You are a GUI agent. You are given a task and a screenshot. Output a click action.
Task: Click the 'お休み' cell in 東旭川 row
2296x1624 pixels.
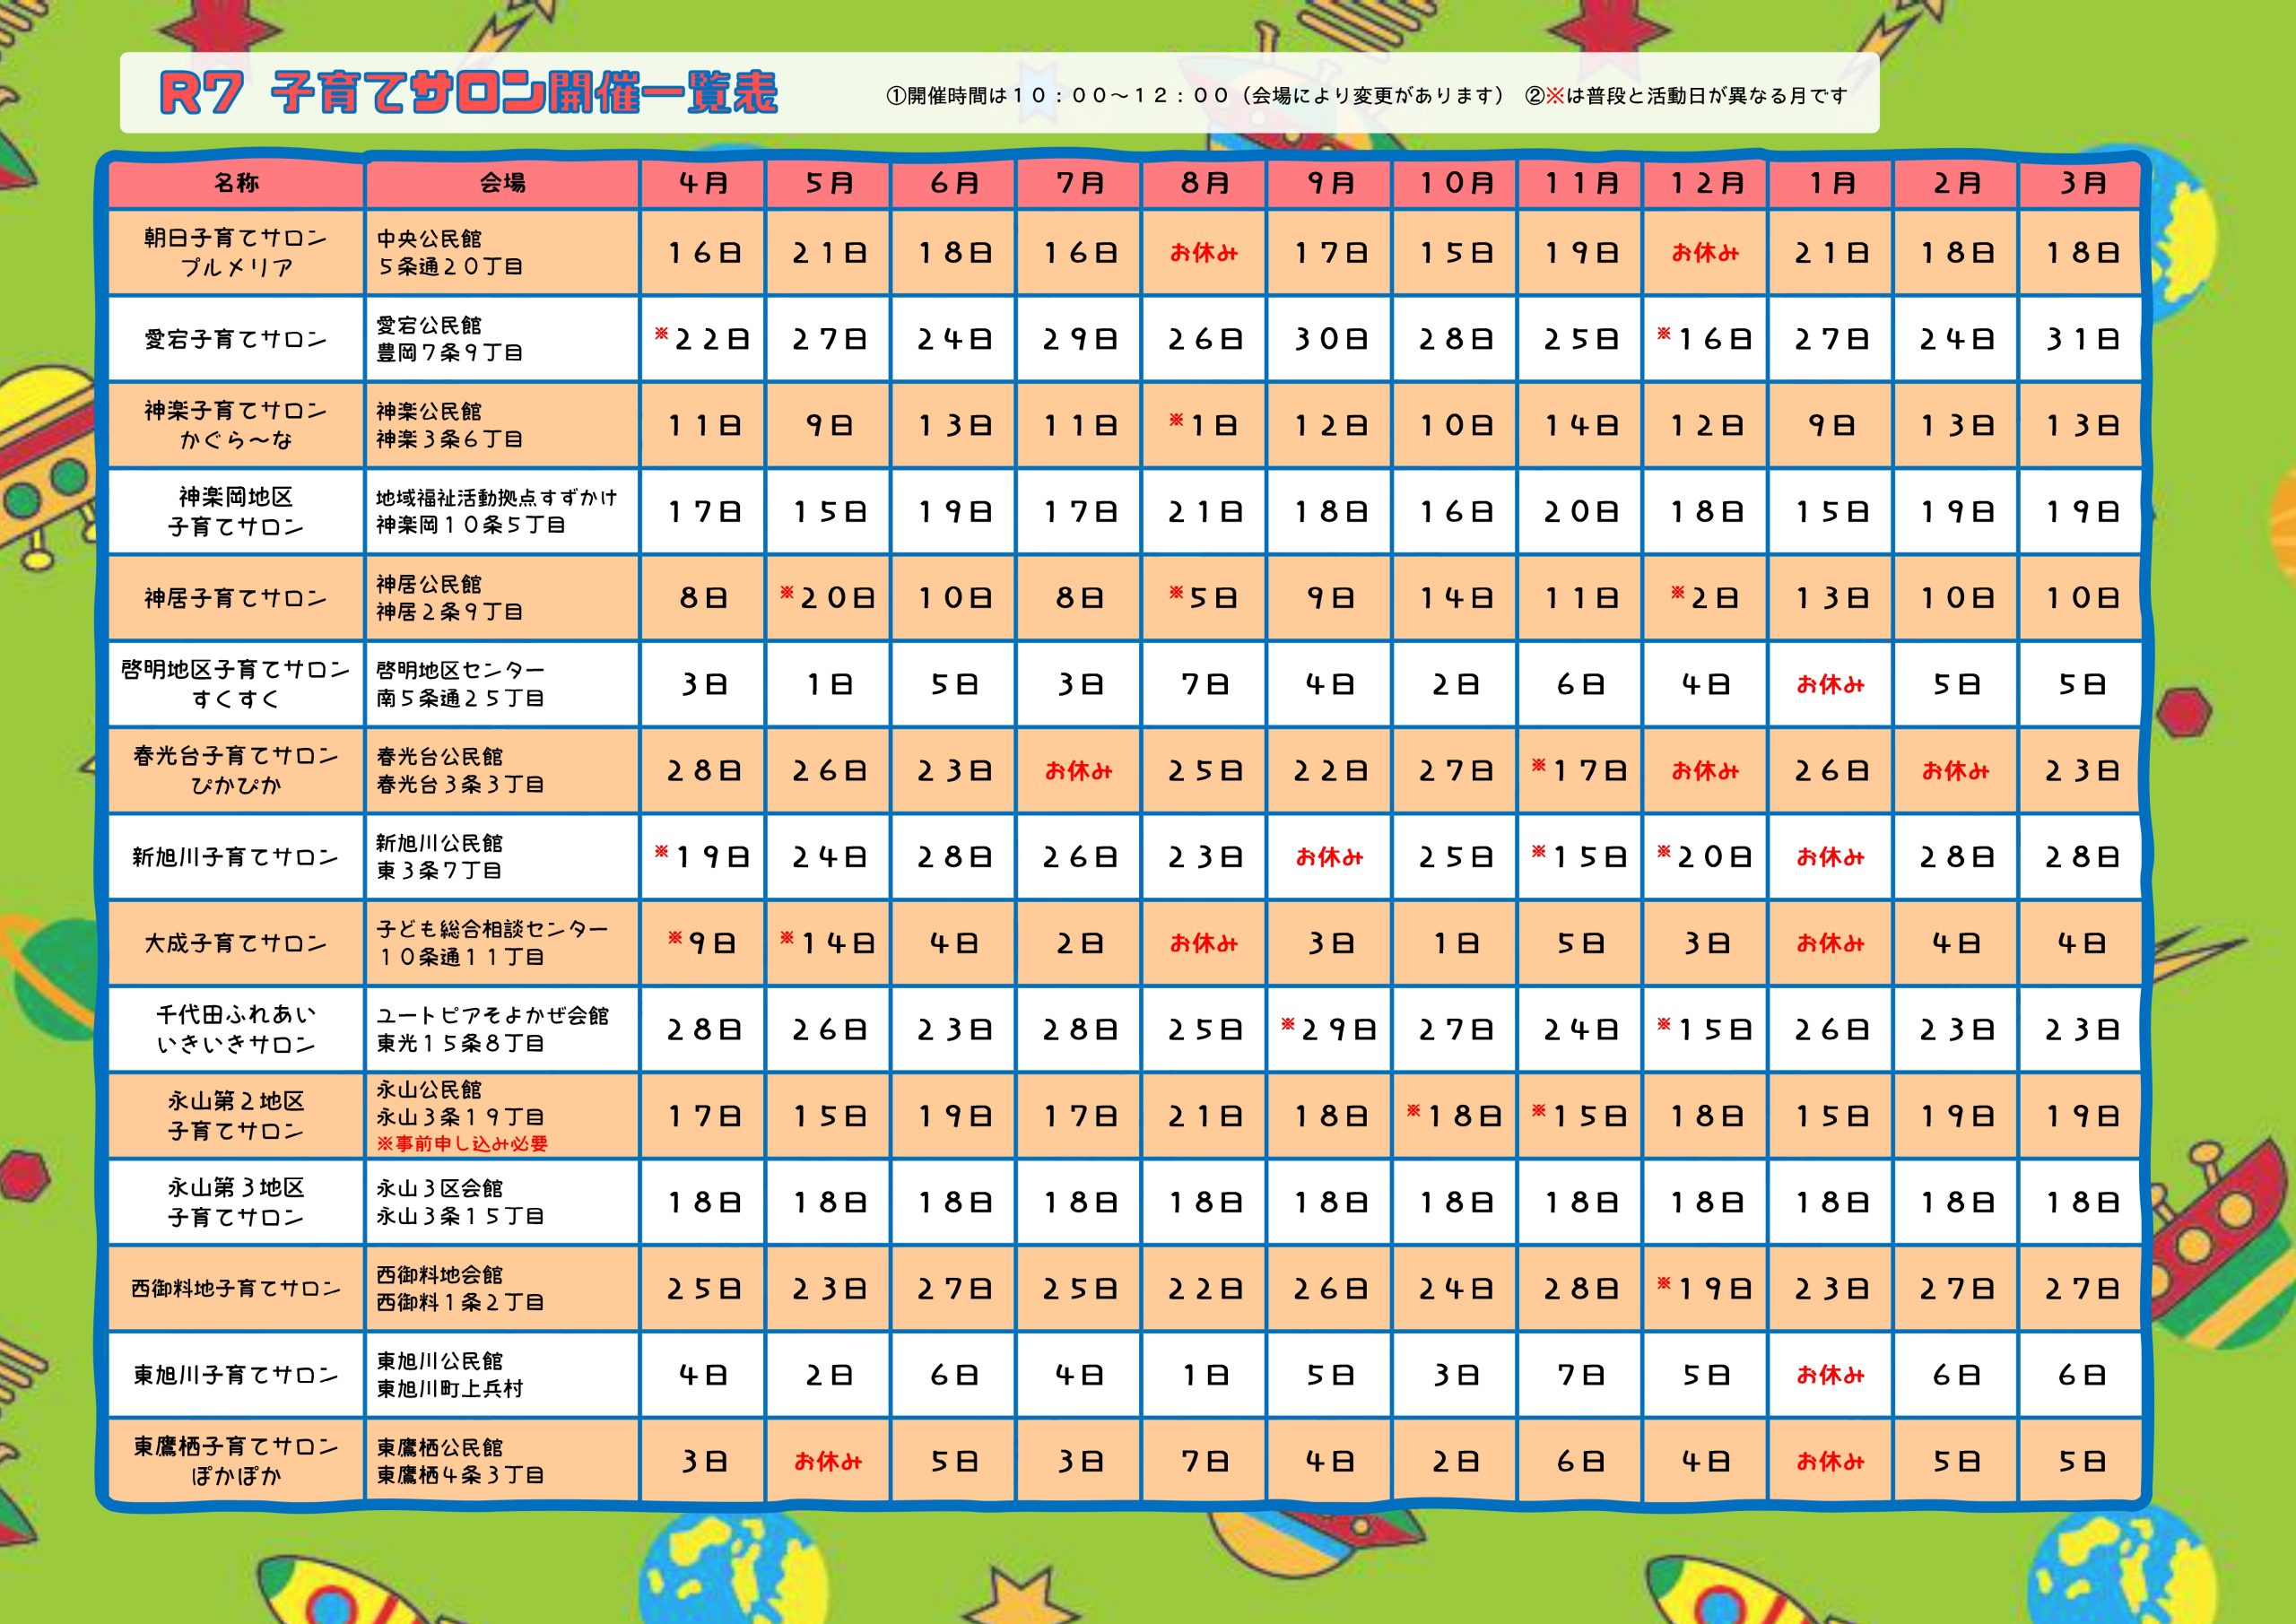tap(1830, 1375)
